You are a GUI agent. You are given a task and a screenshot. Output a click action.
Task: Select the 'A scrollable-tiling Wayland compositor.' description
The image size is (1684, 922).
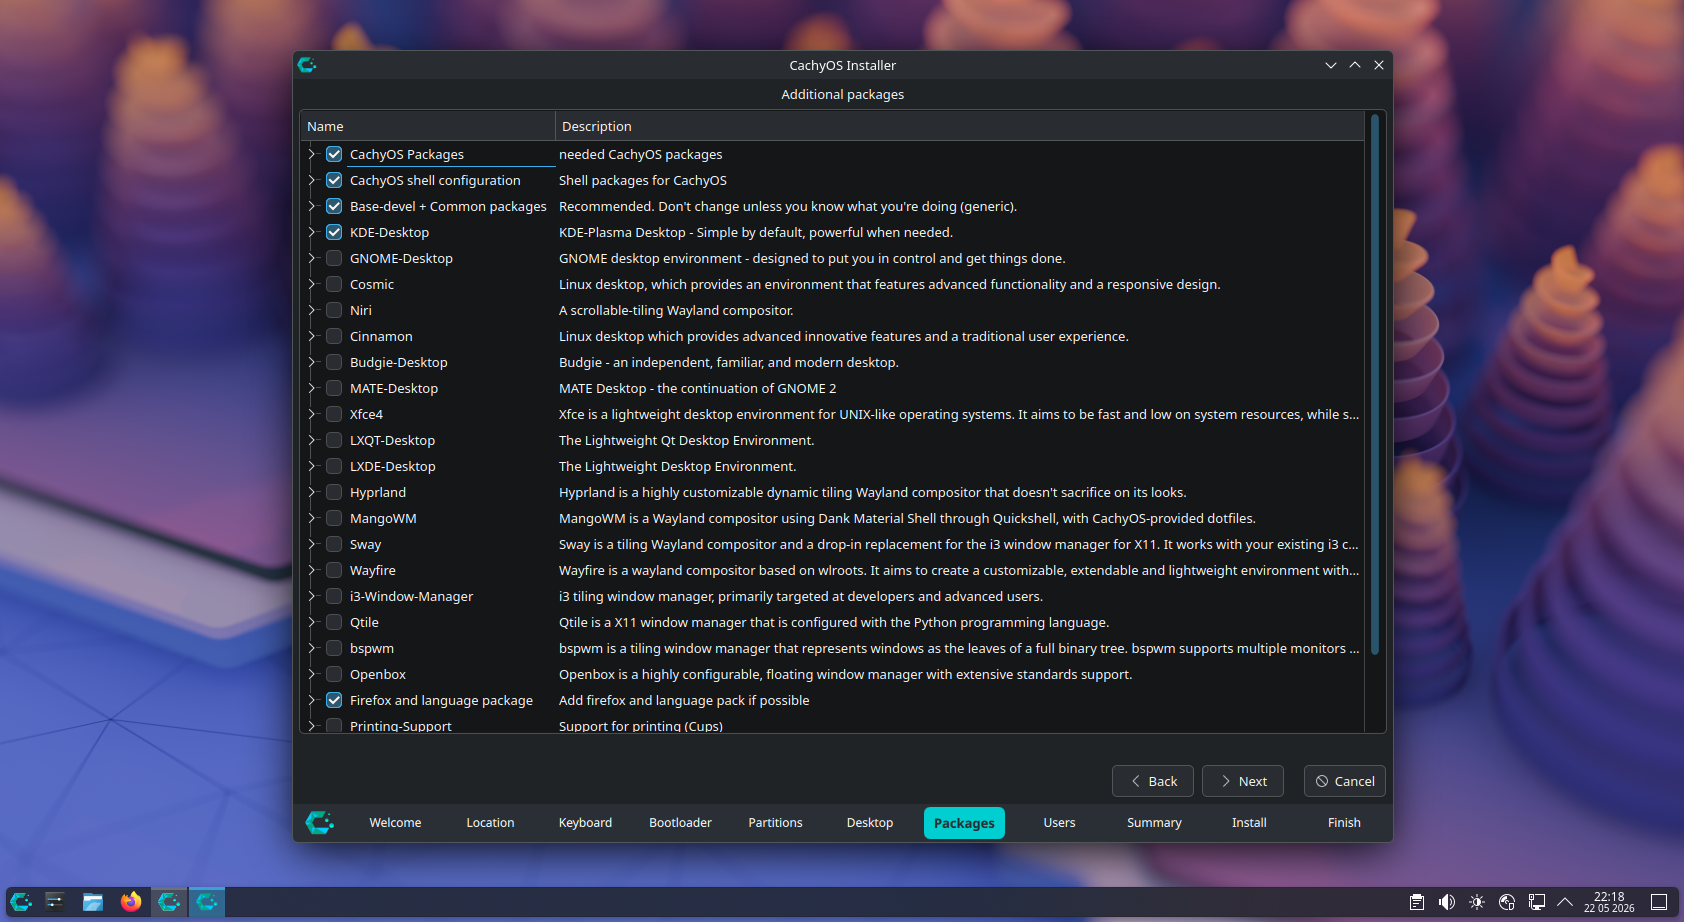pyautogui.click(x=676, y=310)
